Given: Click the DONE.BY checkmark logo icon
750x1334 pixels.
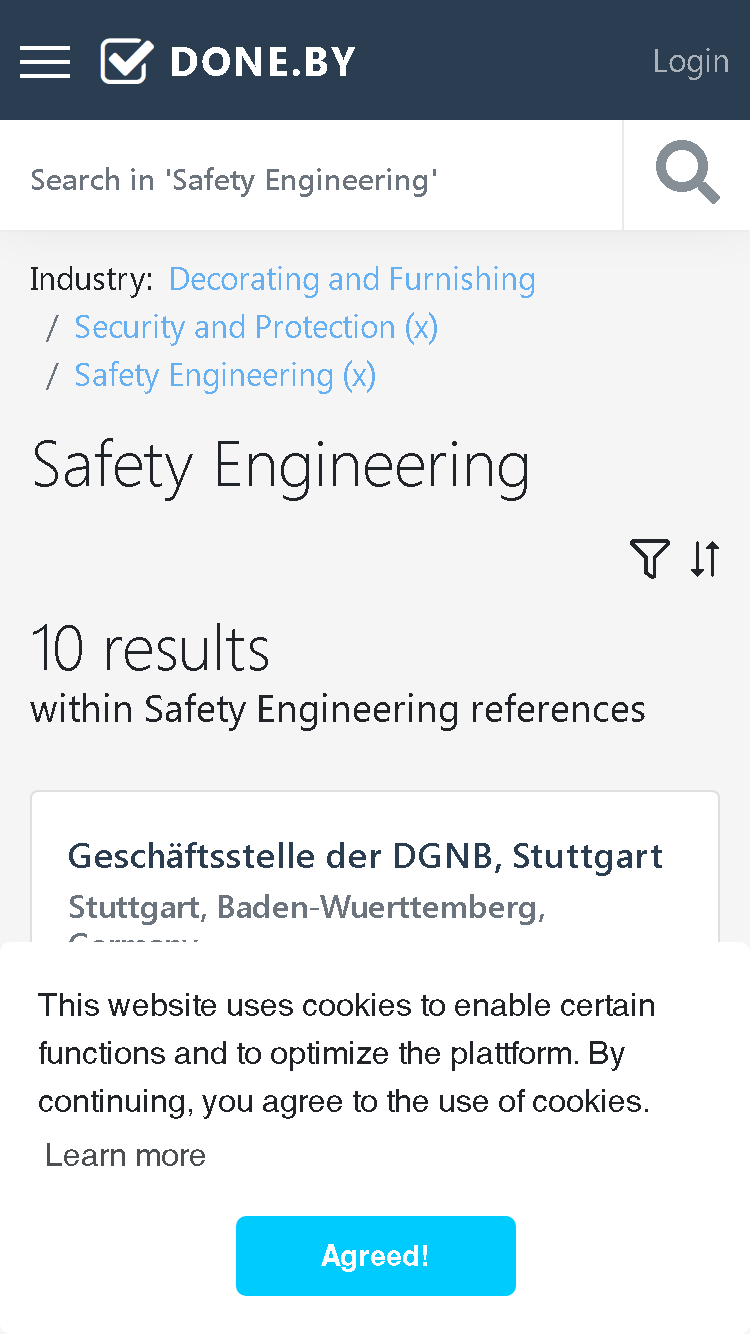Looking at the screenshot, I should 127,61.
